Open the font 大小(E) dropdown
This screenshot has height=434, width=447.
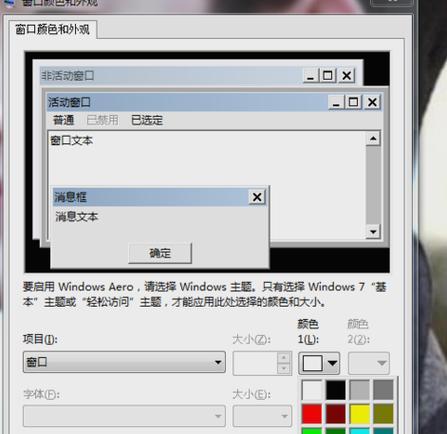click(262, 416)
